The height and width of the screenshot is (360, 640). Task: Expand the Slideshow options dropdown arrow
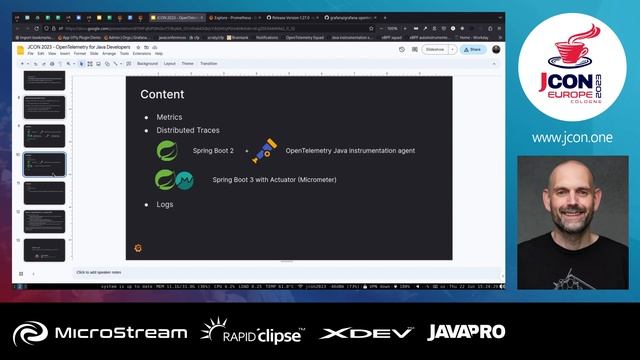(452, 49)
